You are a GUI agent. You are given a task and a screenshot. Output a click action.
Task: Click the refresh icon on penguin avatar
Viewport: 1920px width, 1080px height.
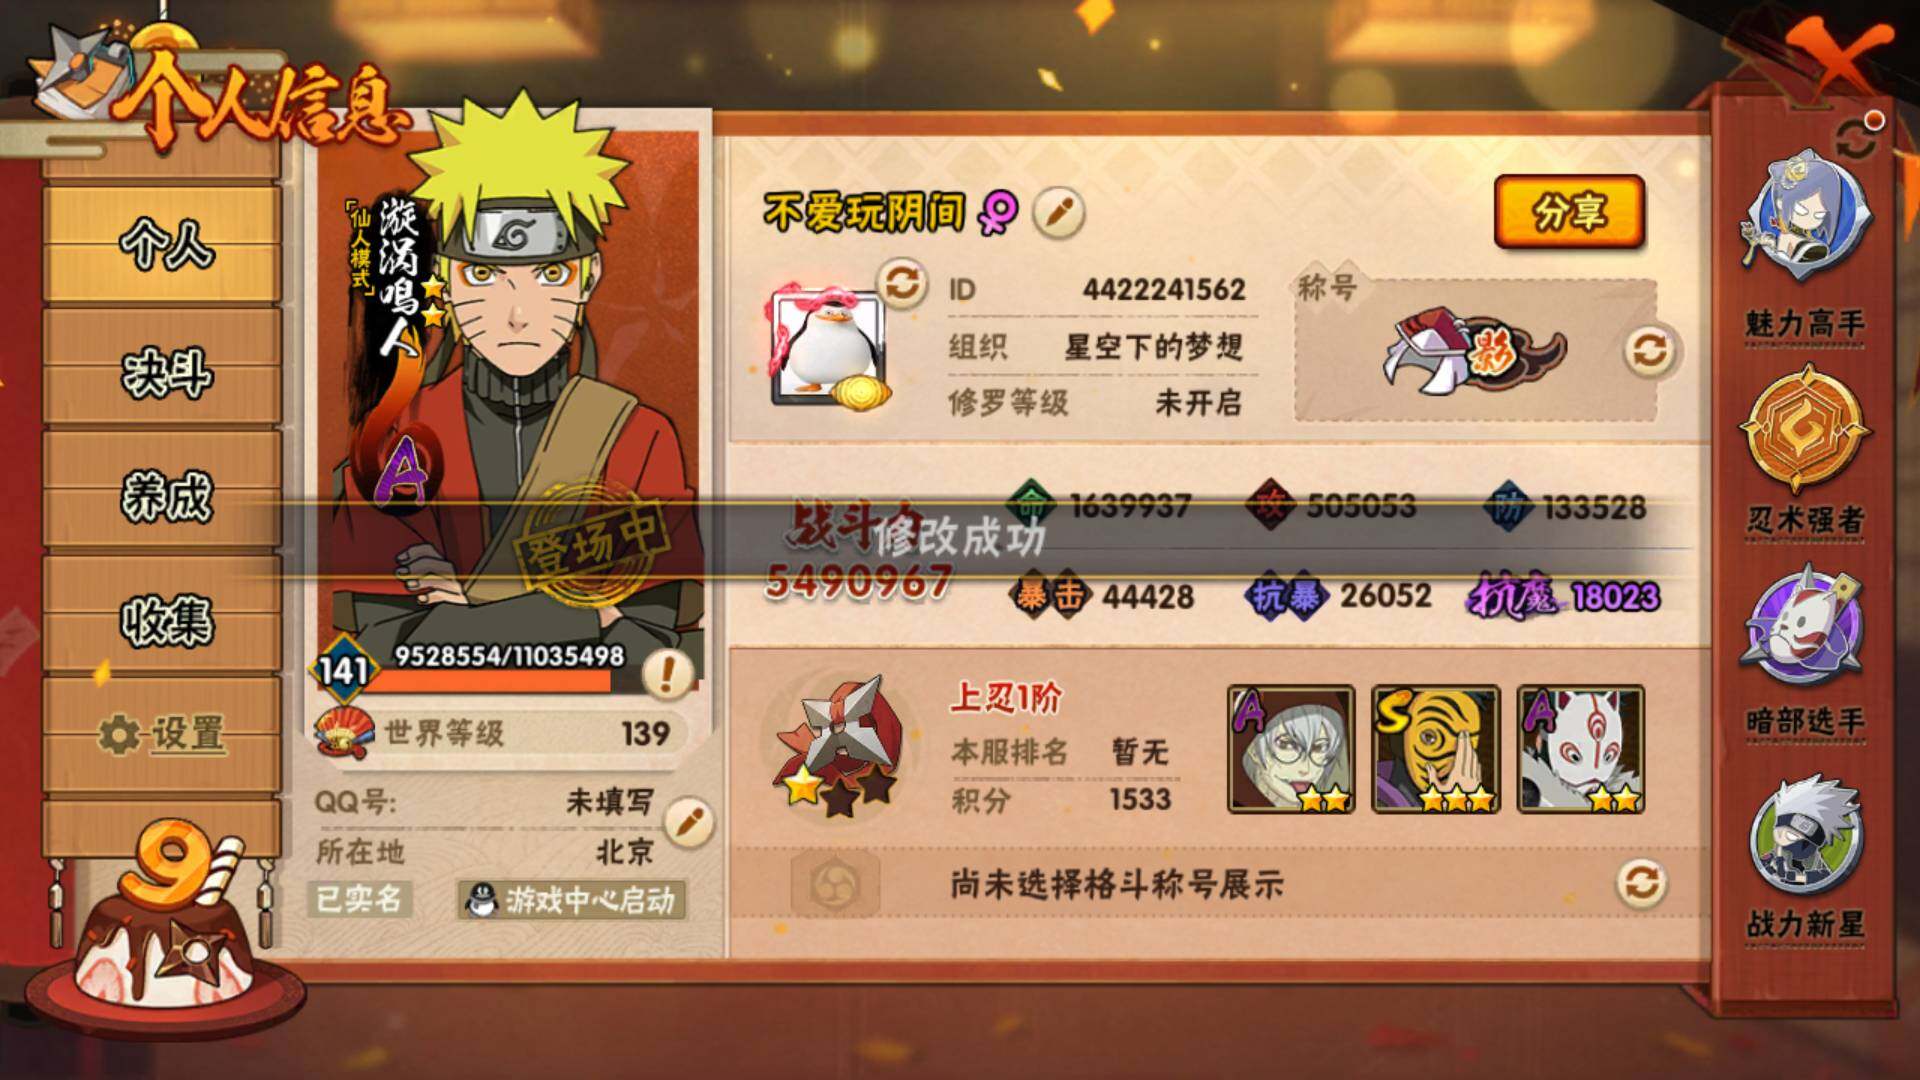pyautogui.click(x=902, y=284)
